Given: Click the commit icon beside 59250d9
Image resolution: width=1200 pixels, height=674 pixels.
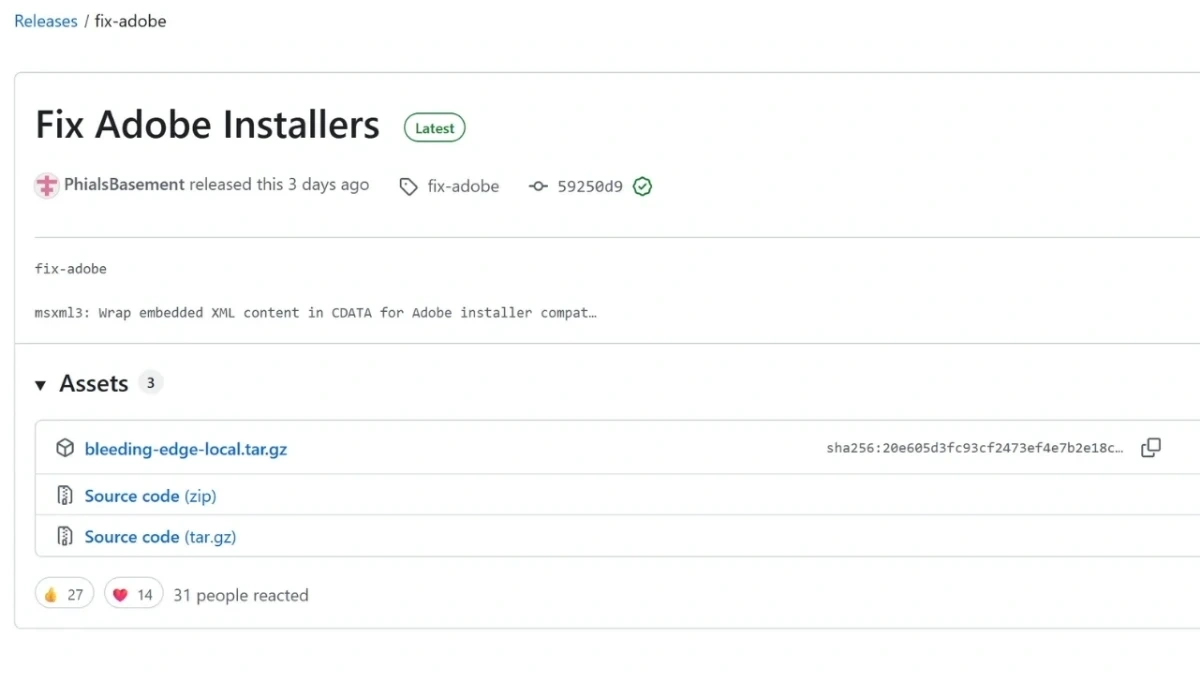Looking at the screenshot, I should [538, 186].
